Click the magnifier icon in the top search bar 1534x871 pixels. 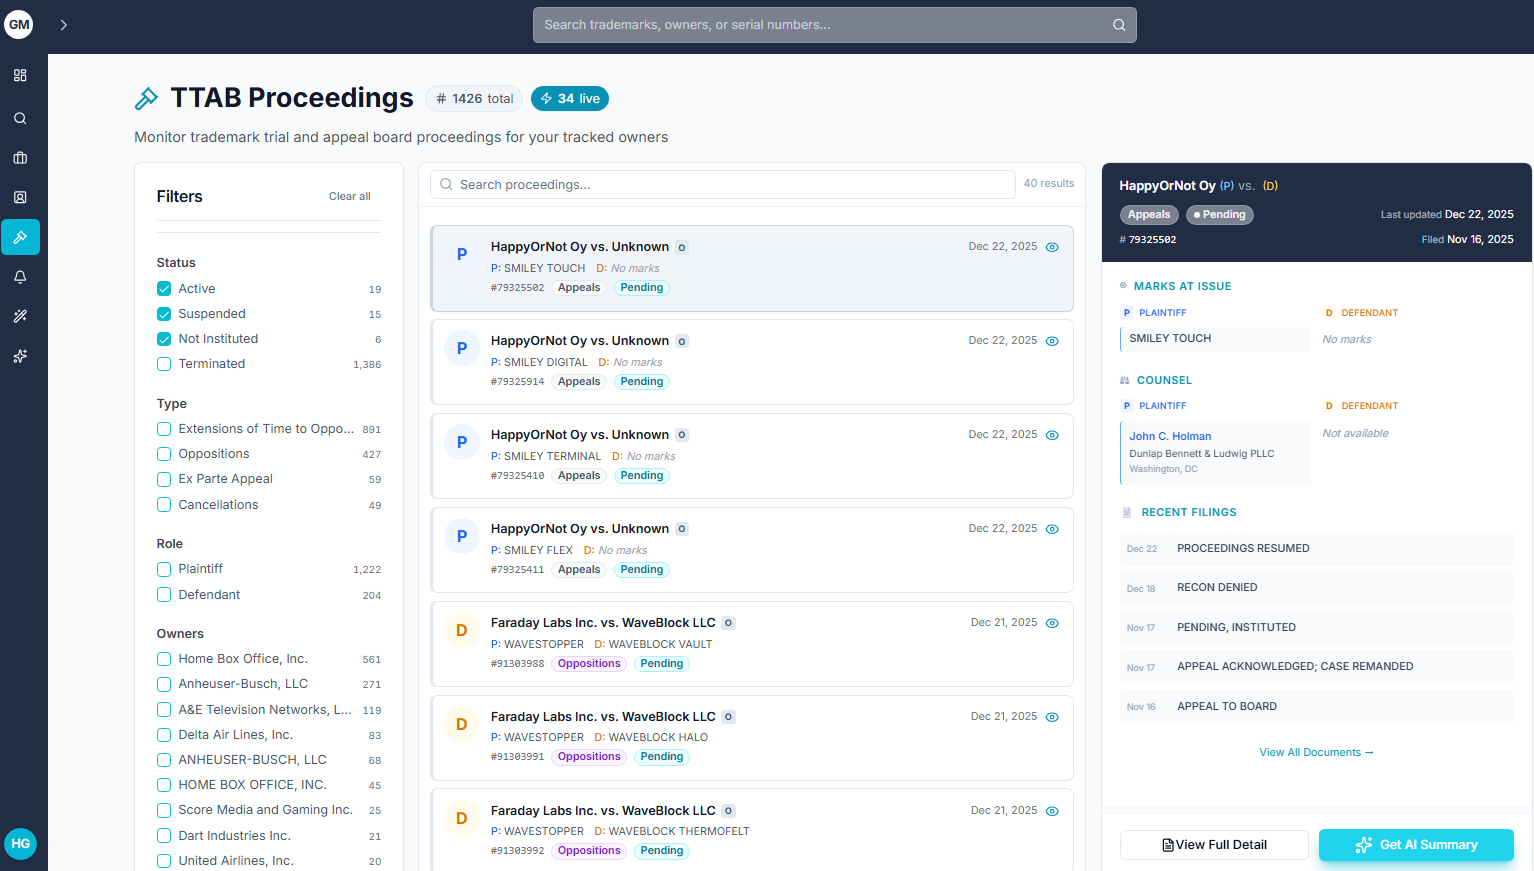[x=1119, y=25]
